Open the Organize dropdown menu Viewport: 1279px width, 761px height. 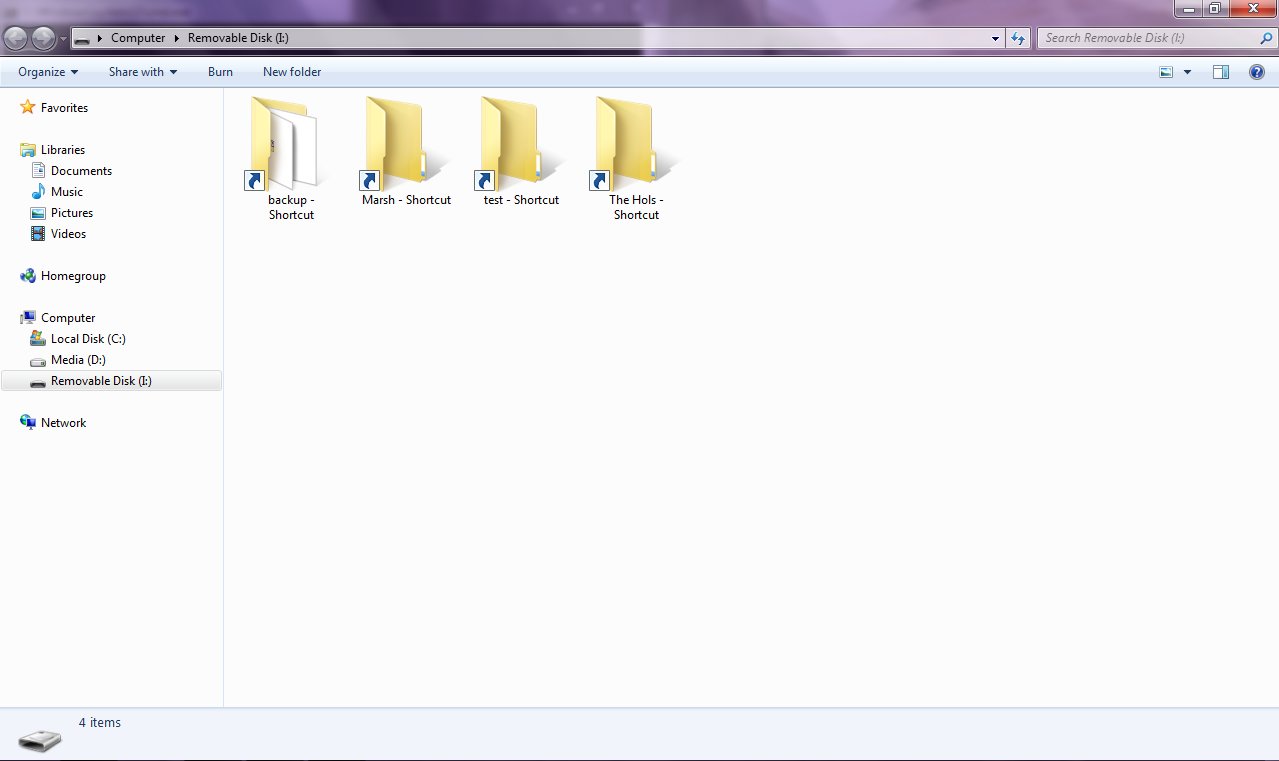pyautogui.click(x=45, y=71)
